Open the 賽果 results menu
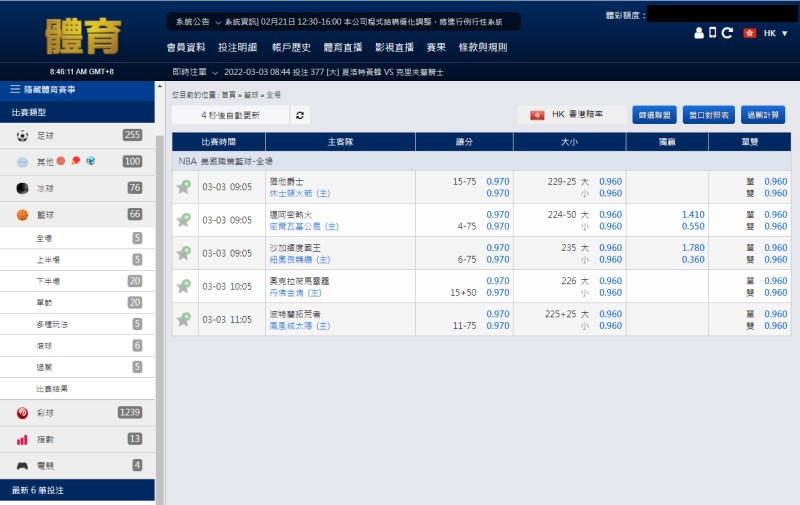The height and width of the screenshot is (505, 800). (436, 47)
